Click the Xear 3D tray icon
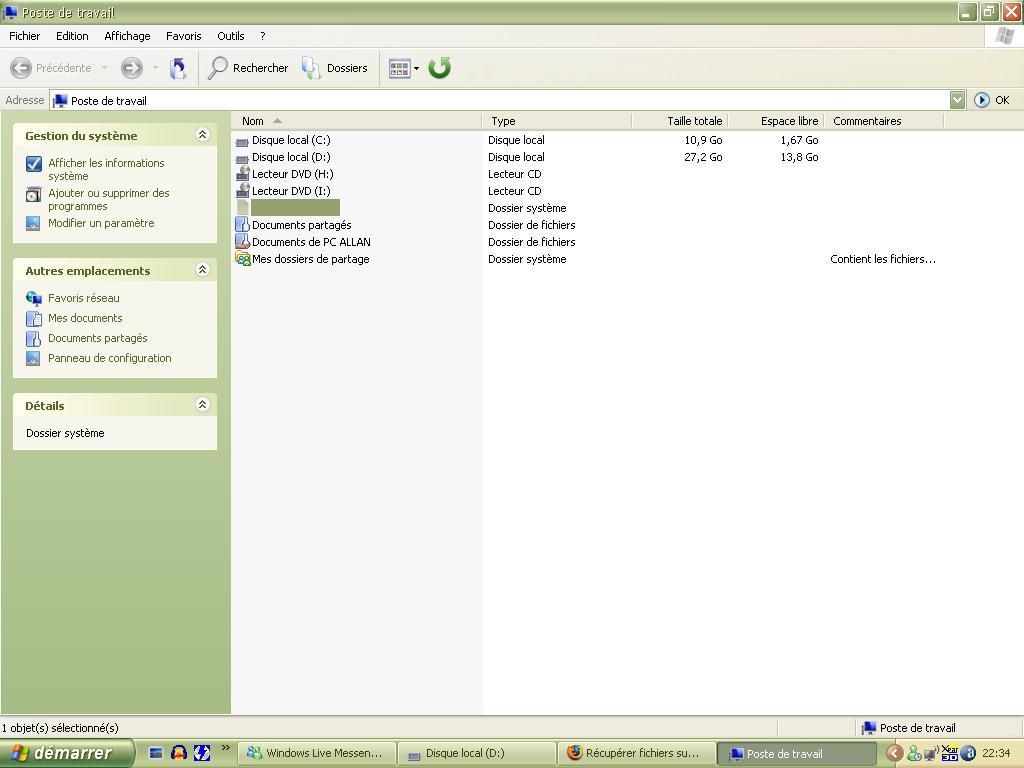 pos(950,753)
